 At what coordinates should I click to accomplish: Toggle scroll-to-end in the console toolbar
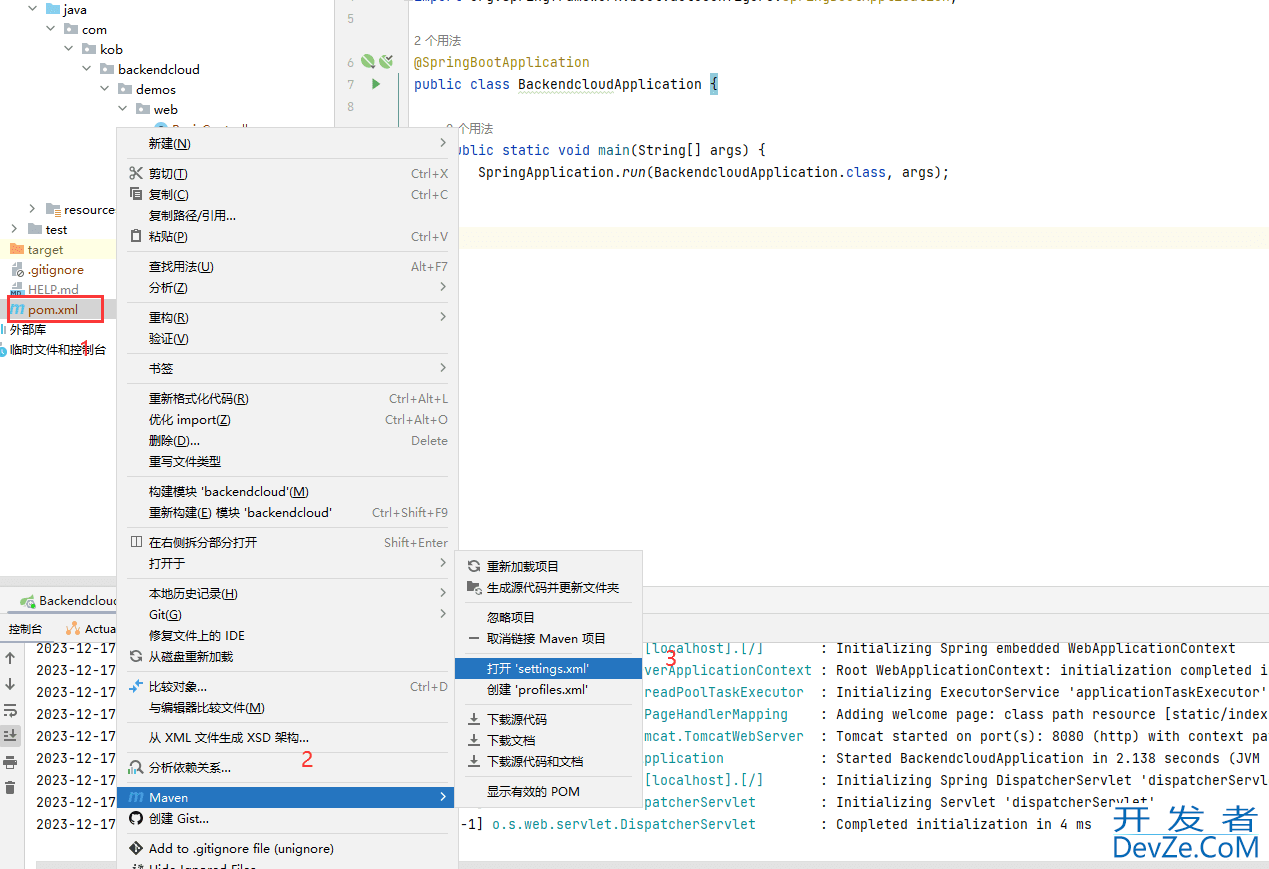coord(10,736)
